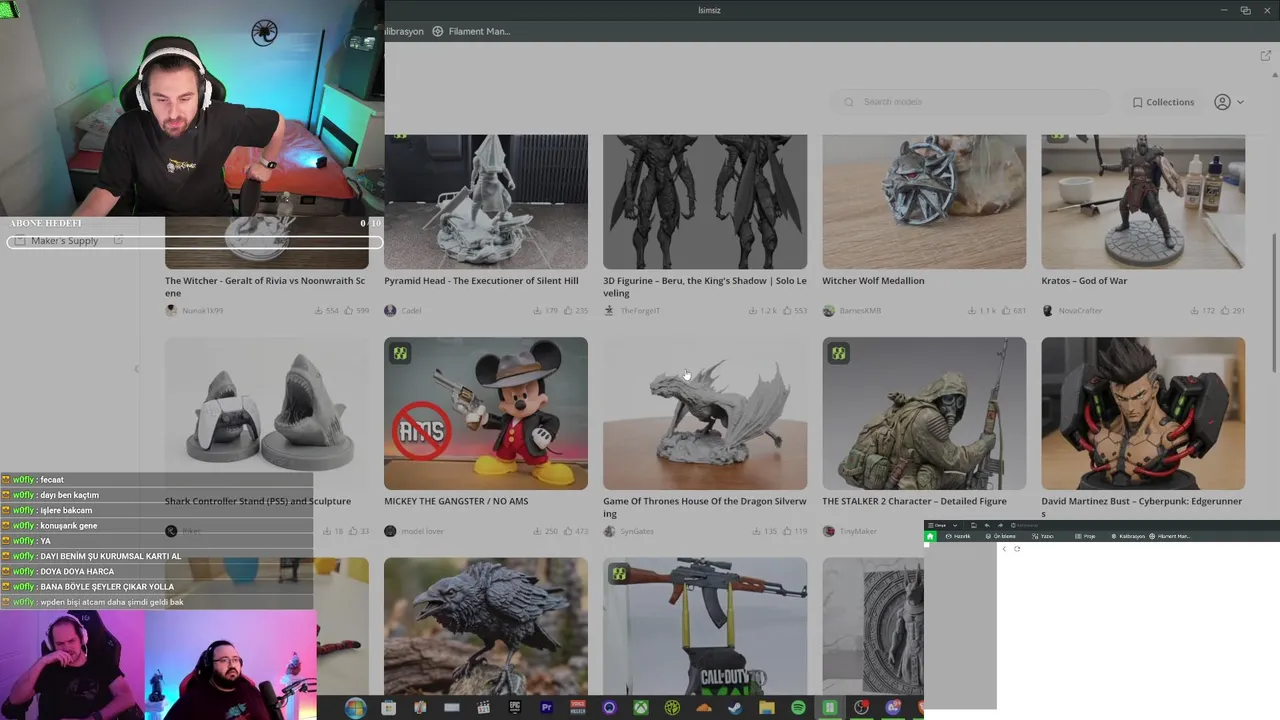The height and width of the screenshot is (720, 1280).
Task: Click the Search models input field
Action: pos(971,102)
